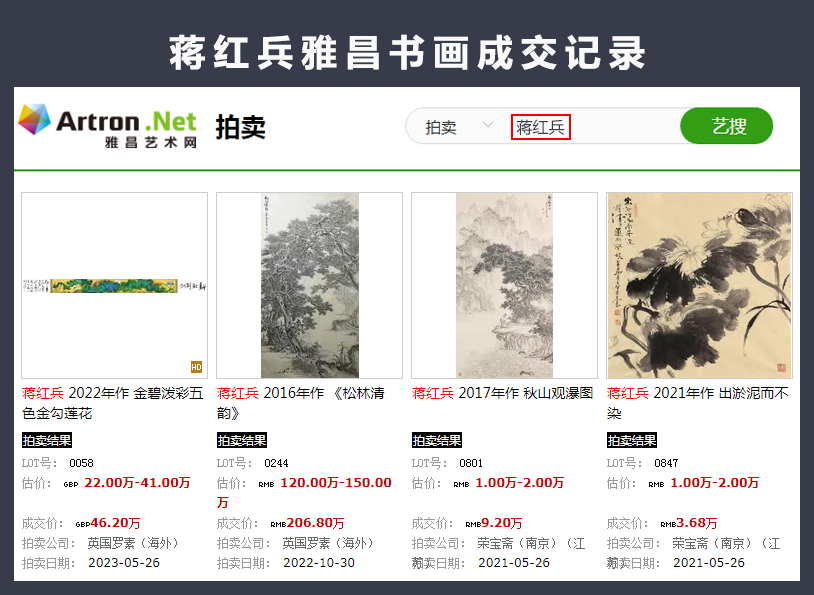Click title link 蒋红兵 2017年作 秋山观瀑图
814x595 pixels.
502,393
